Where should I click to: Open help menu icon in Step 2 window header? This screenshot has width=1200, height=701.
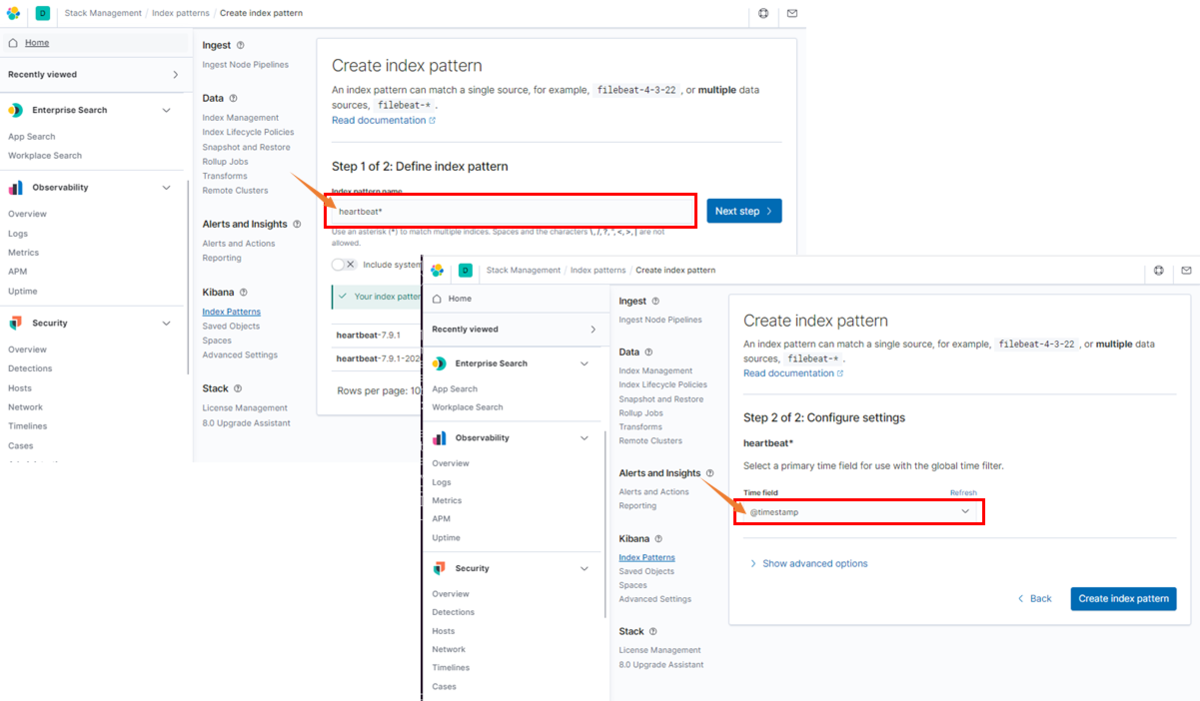pyautogui.click(x=1158, y=270)
